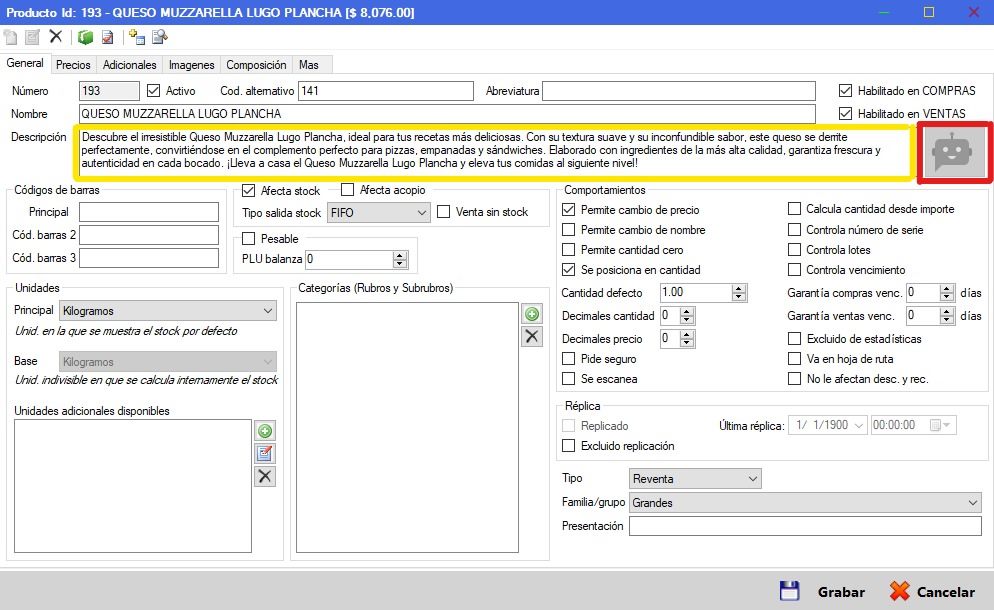This screenshot has height=610, width=994.
Task: Add an additional unit with green plus
Action: click(265, 431)
